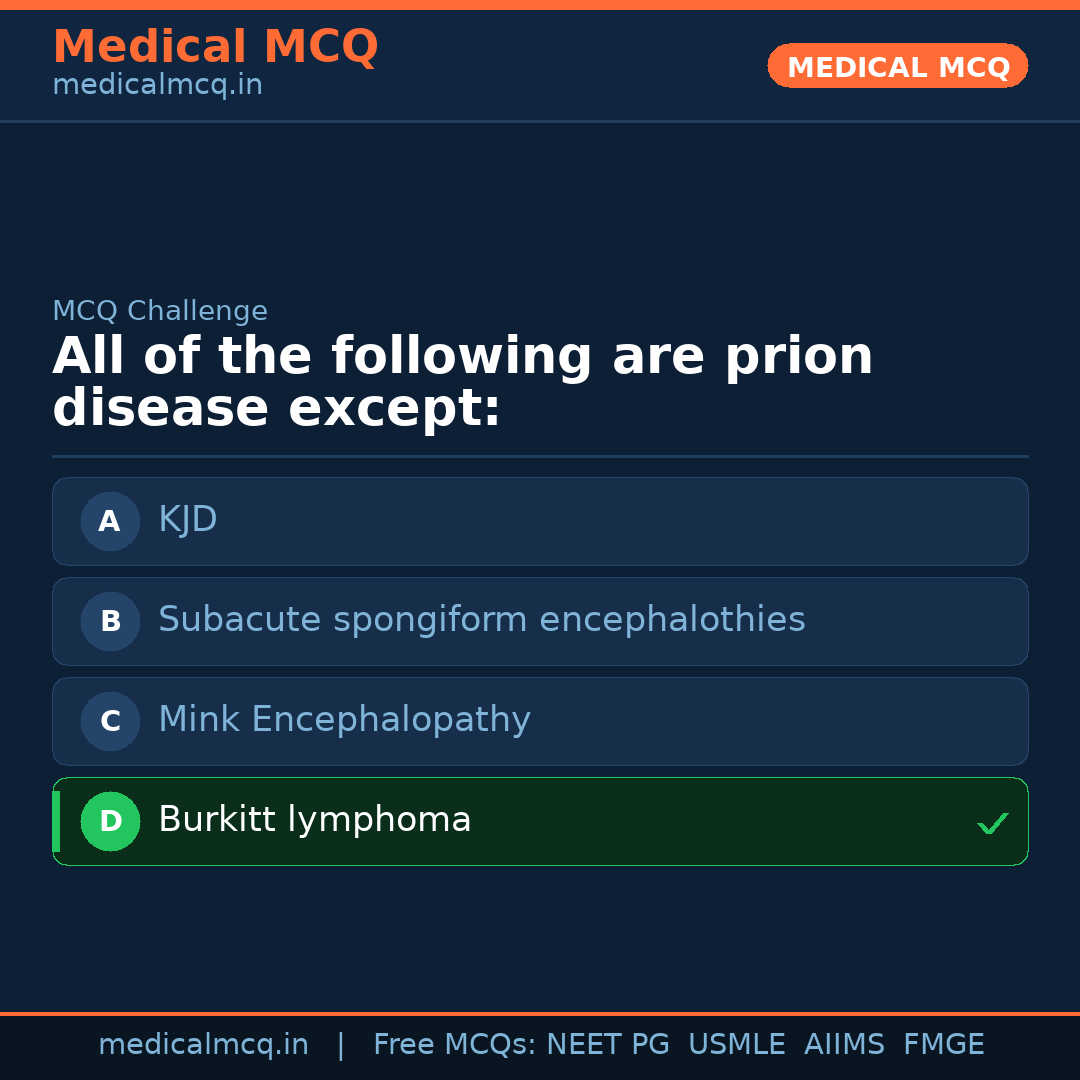Image resolution: width=1080 pixels, height=1080 pixels.
Task: Click the green checkmark on option D
Action: [993, 823]
